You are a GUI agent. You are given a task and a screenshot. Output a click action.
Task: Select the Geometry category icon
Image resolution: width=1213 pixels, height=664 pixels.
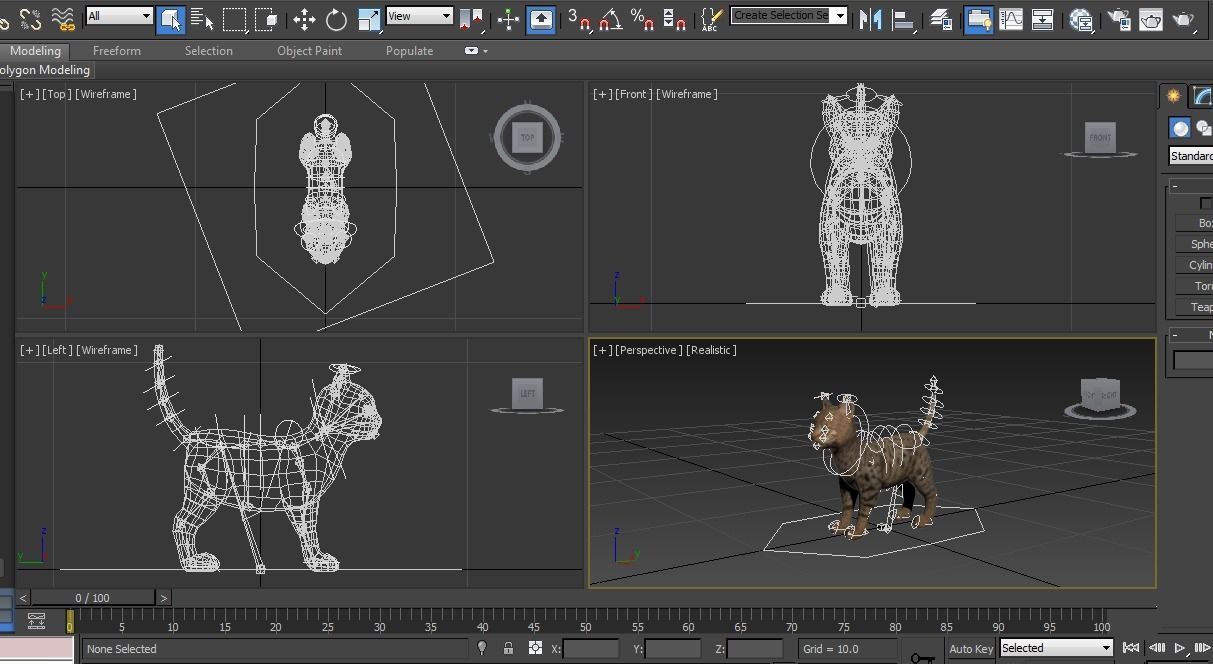point(1181,128)
